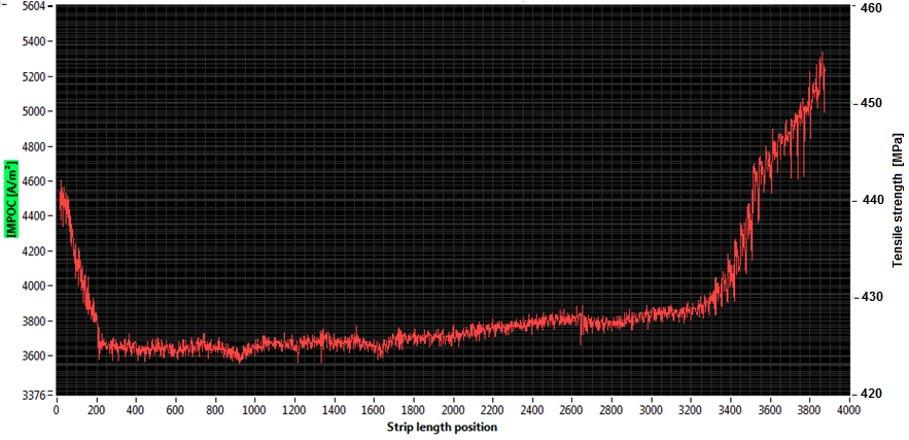Click the downward spike near position 2650

(x=581, y=342)
